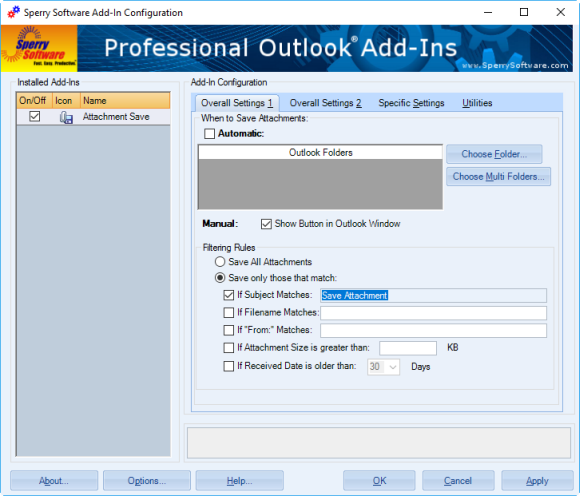Click the attachment size KB field
Screen dimensions: 580x496
click(408, 348)
